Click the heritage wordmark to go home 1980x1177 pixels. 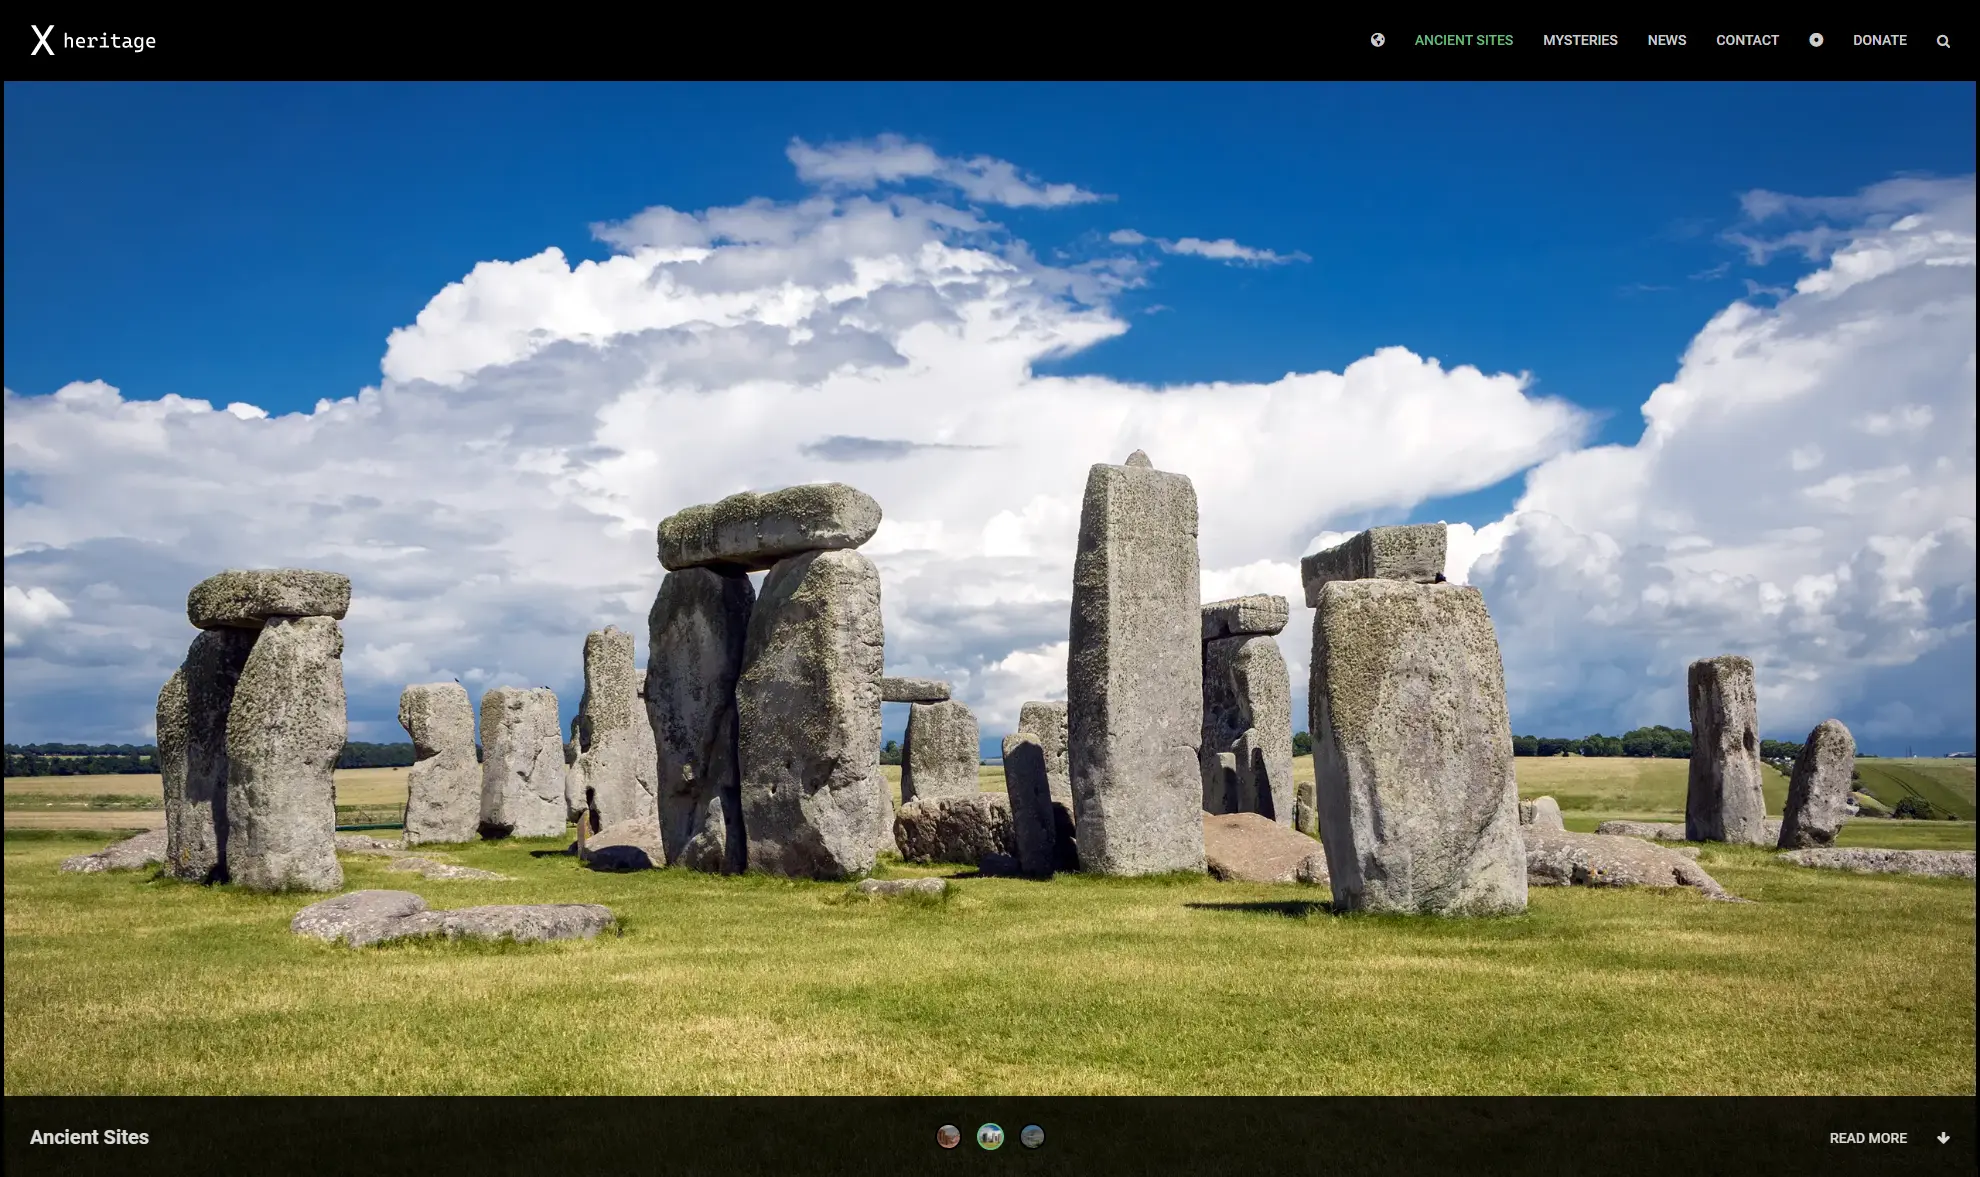(x=109, y=41)
